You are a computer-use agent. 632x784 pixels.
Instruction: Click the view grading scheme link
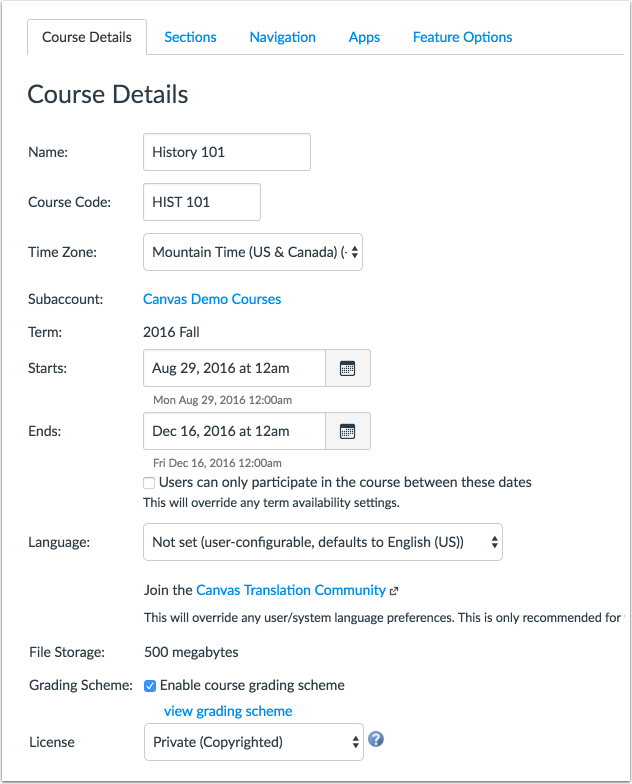coord(228,711)
